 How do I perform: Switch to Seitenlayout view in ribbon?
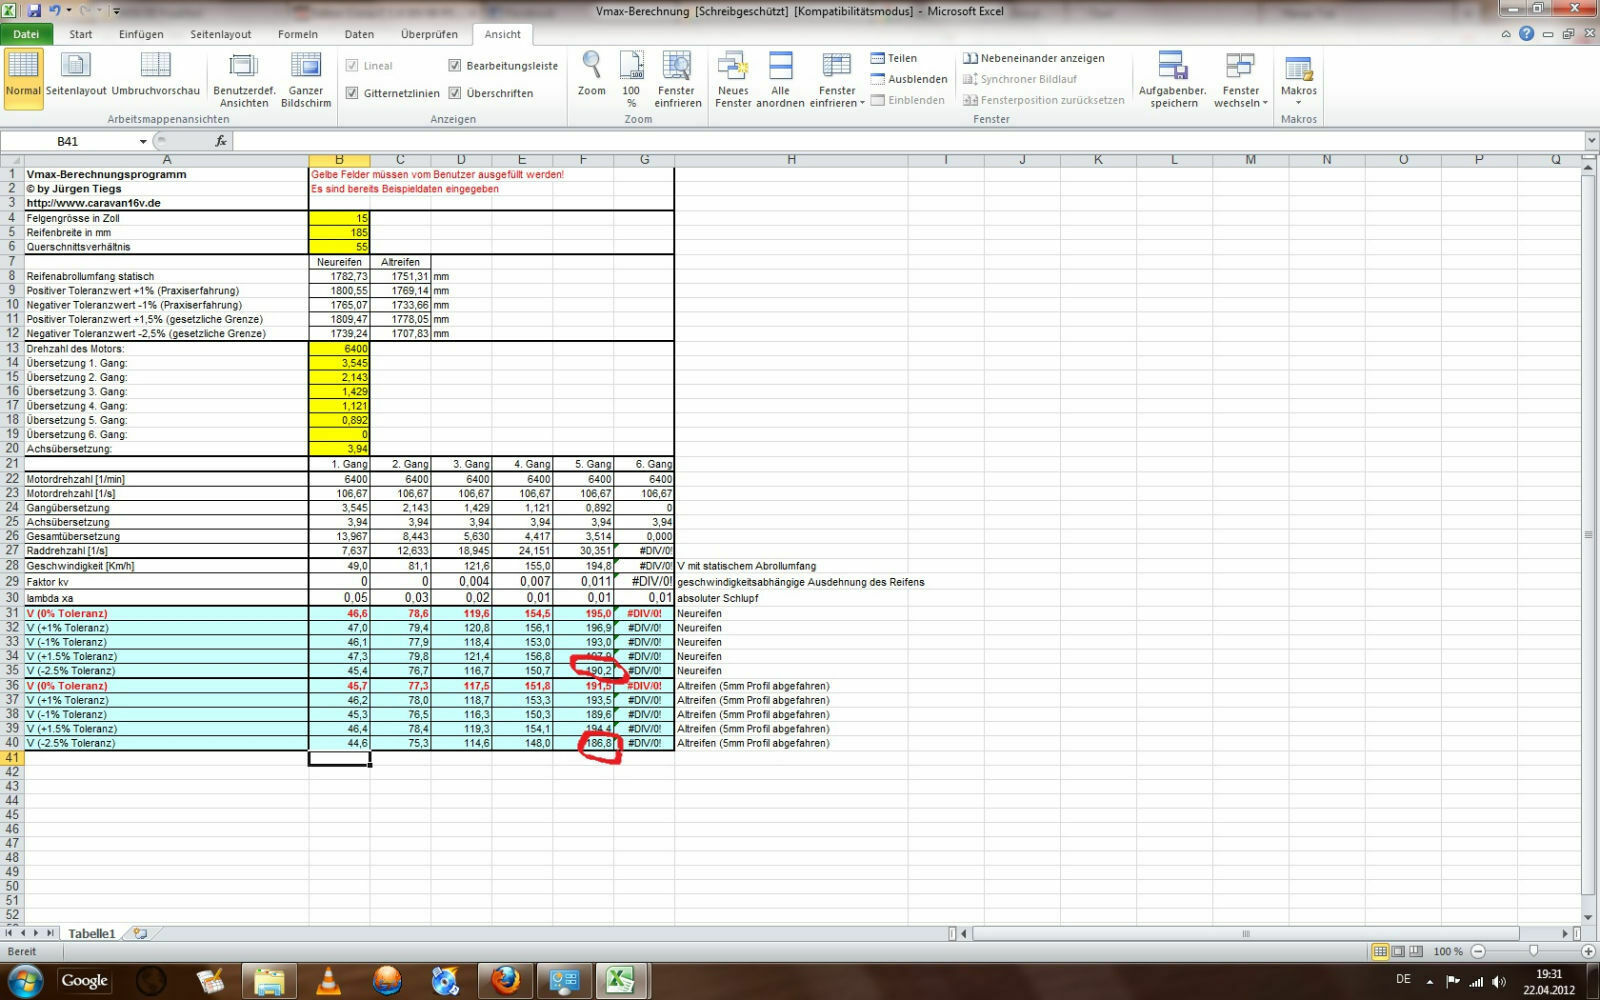coord(76,76)
